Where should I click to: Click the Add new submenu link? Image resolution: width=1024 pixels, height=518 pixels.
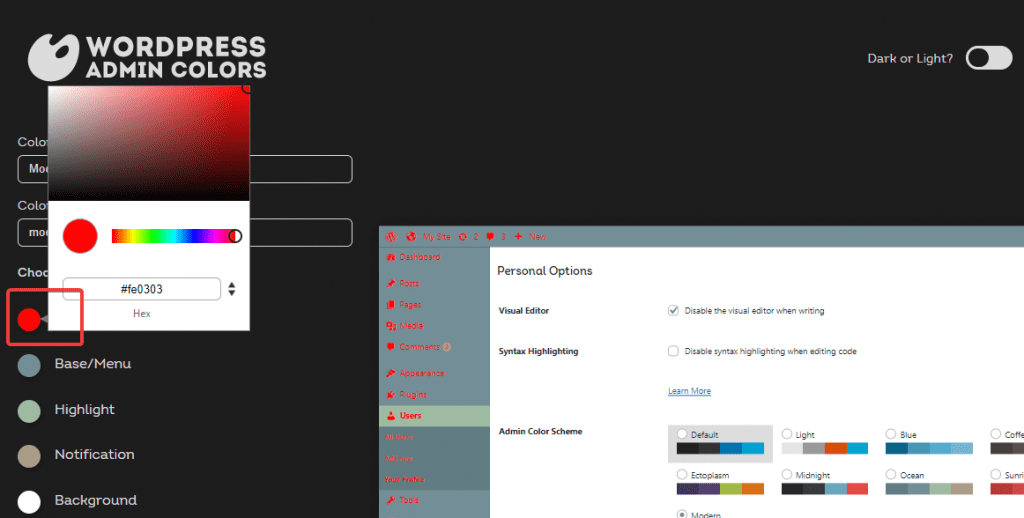[399, 459]
